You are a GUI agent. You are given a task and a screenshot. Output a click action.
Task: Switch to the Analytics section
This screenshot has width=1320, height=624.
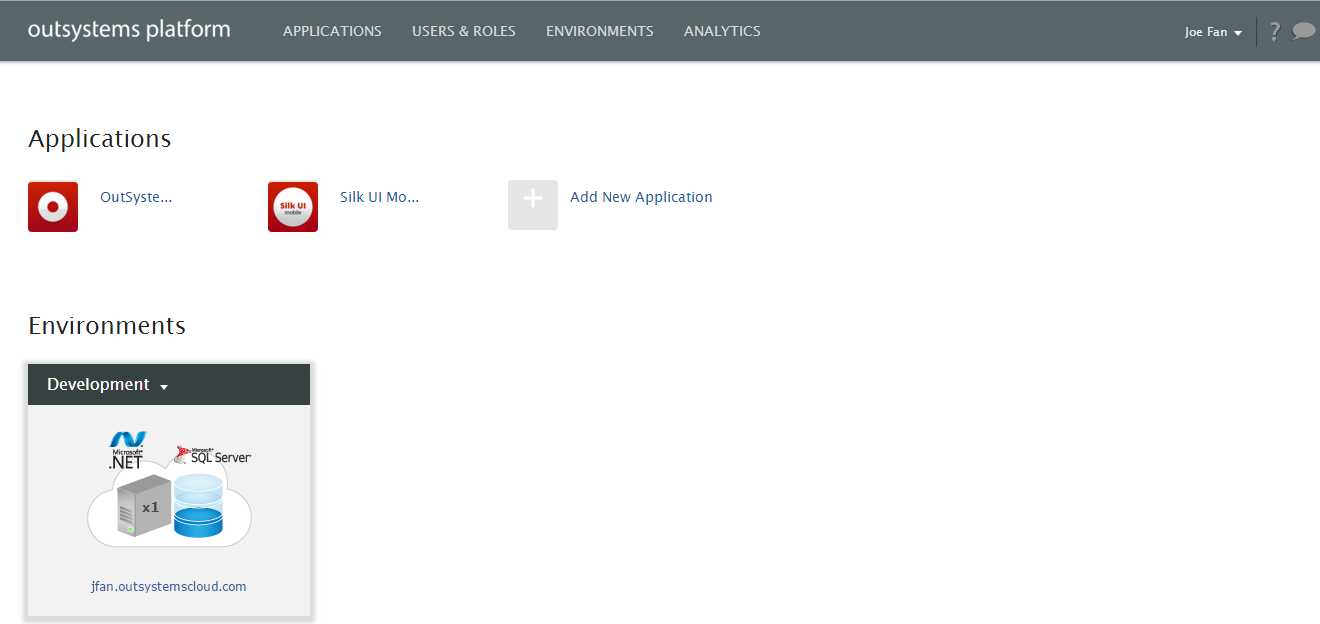pyautogui.click(x=721, y=31)
